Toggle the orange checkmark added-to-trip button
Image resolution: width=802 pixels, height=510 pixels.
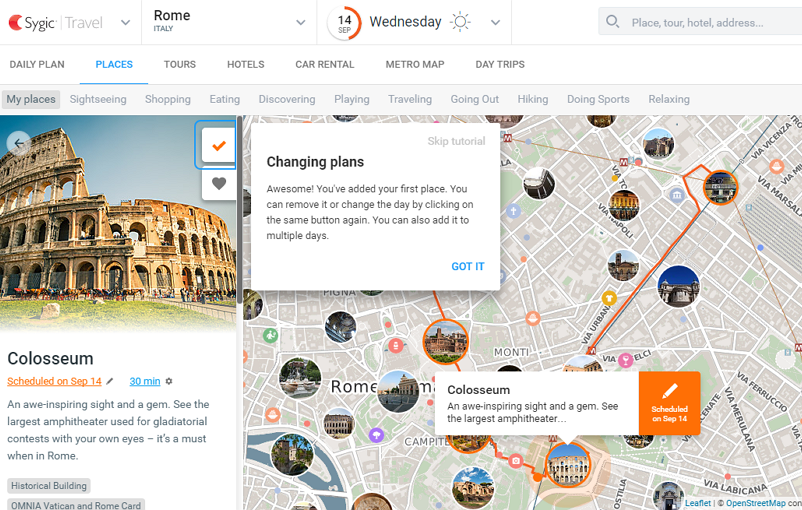click(218, 145)
